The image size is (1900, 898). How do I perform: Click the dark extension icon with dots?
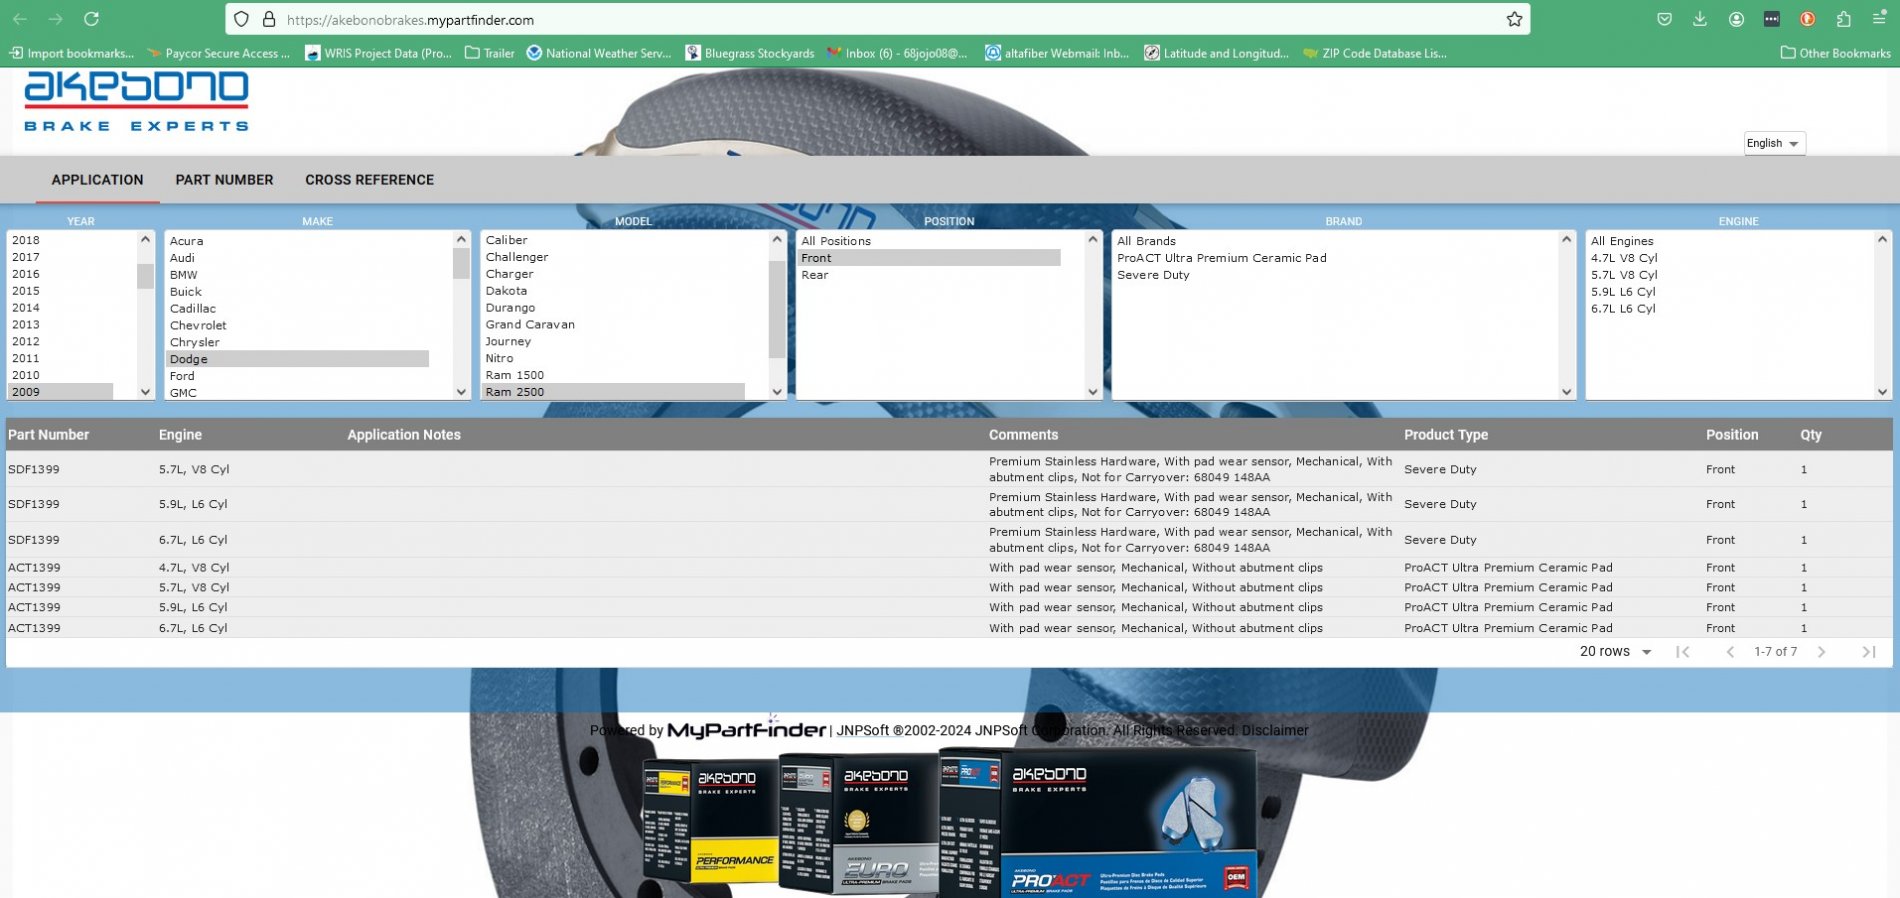pyautogui.click(x=1772, y=19)
